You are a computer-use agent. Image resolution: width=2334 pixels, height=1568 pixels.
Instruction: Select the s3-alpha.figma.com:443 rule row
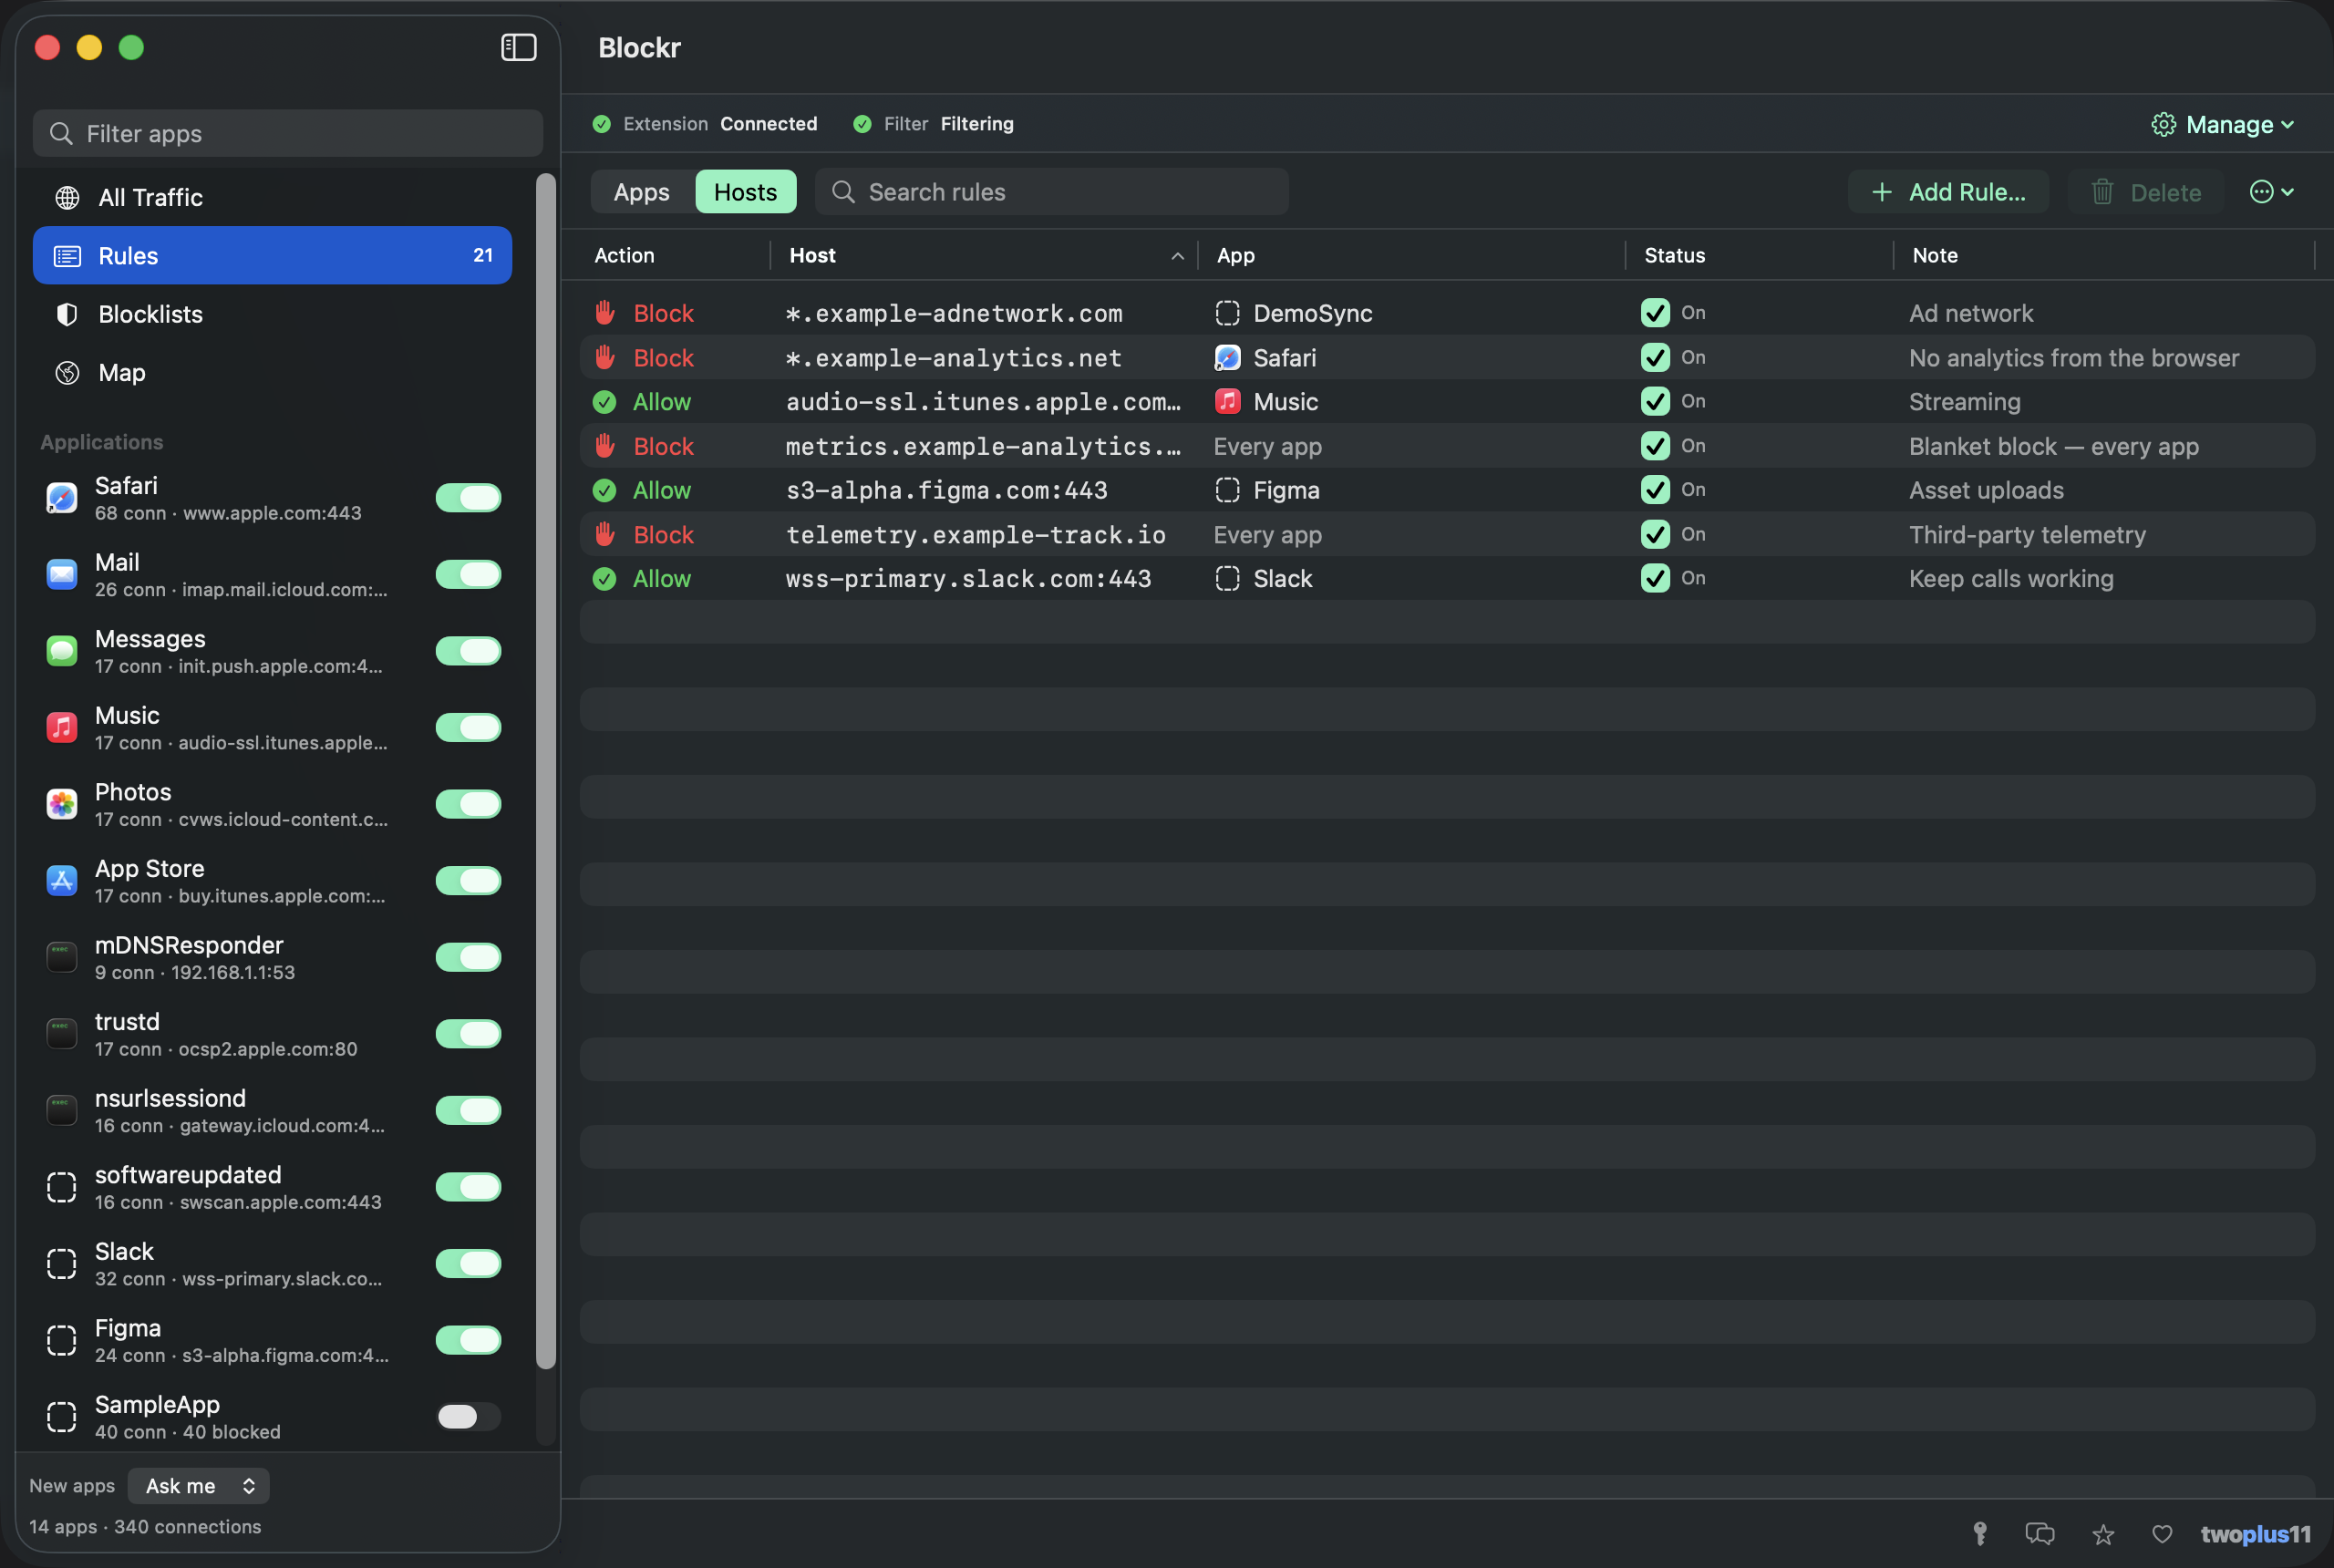1447,490
